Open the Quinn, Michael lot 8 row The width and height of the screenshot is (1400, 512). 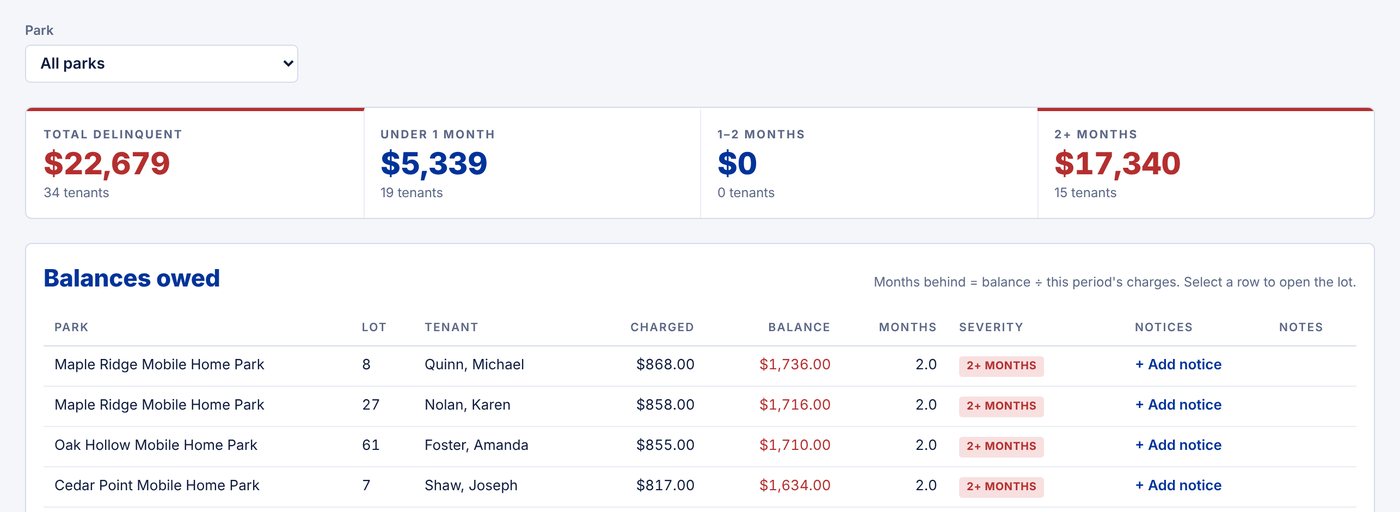point(700,366)
